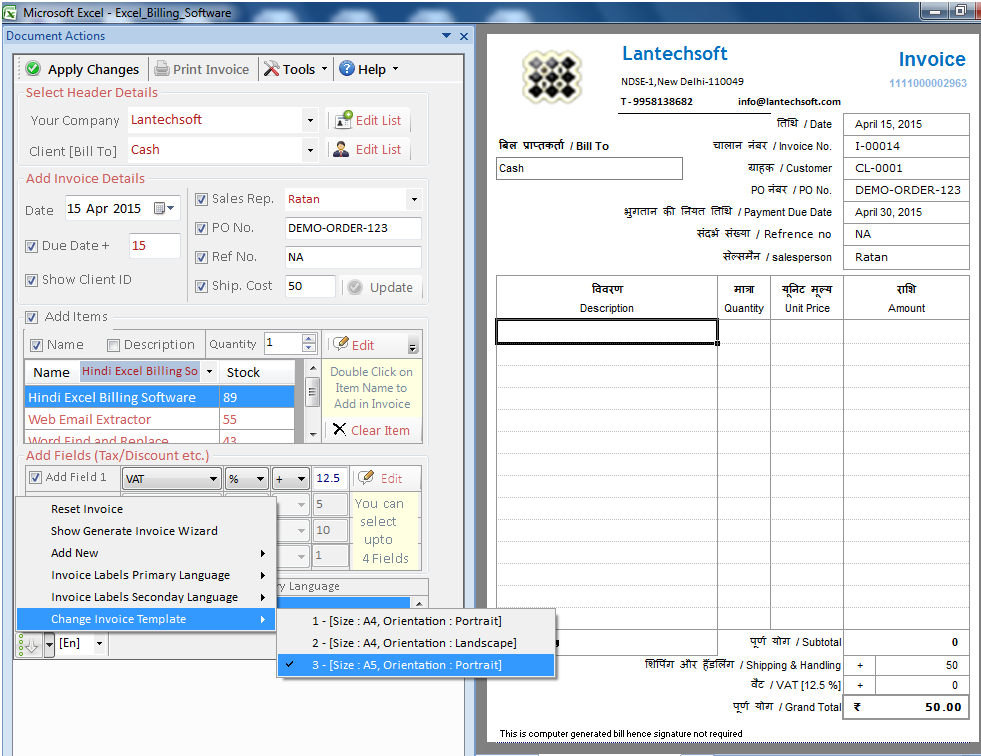This screenshot has width=981, height=756.
Task: Toggle the Add Field 1 checkbox
Action: point(36,478)
